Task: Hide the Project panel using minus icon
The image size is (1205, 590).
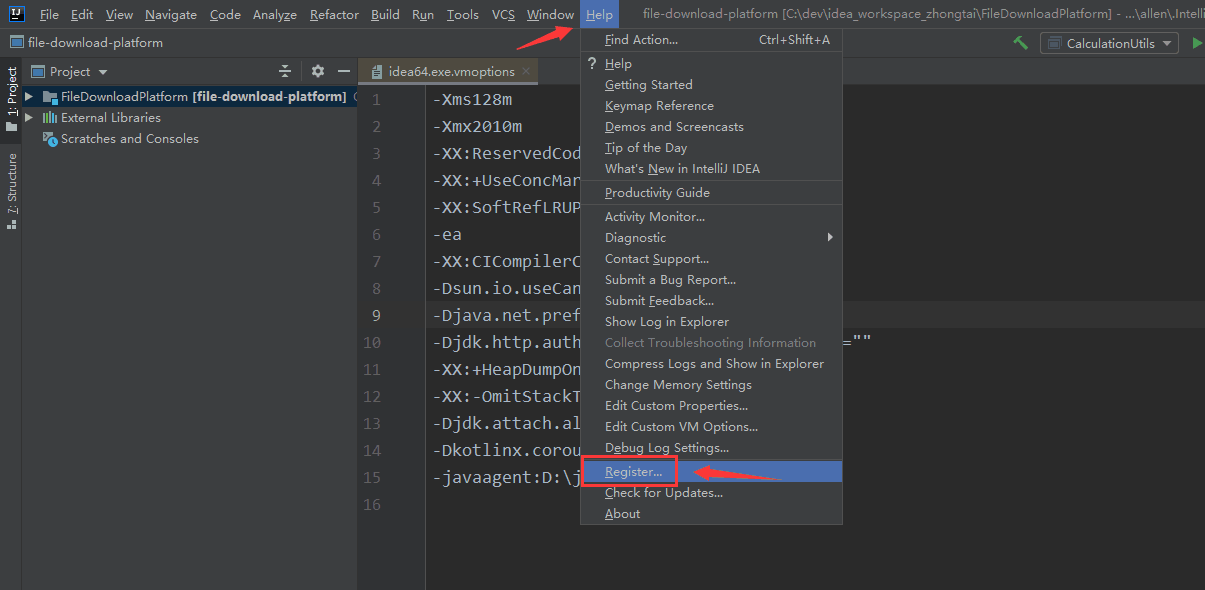Action: (x=344, y=71)
